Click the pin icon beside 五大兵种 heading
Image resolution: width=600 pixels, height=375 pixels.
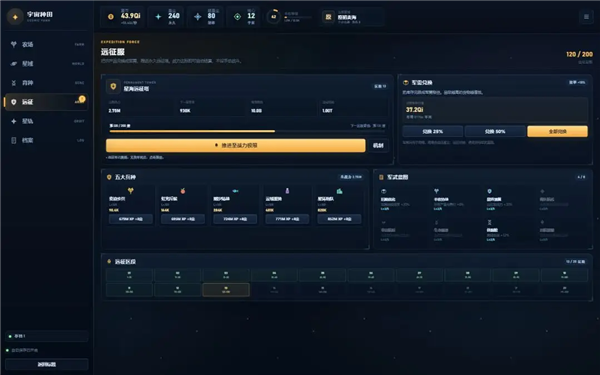pyautogui.click(x=109, y=177)
